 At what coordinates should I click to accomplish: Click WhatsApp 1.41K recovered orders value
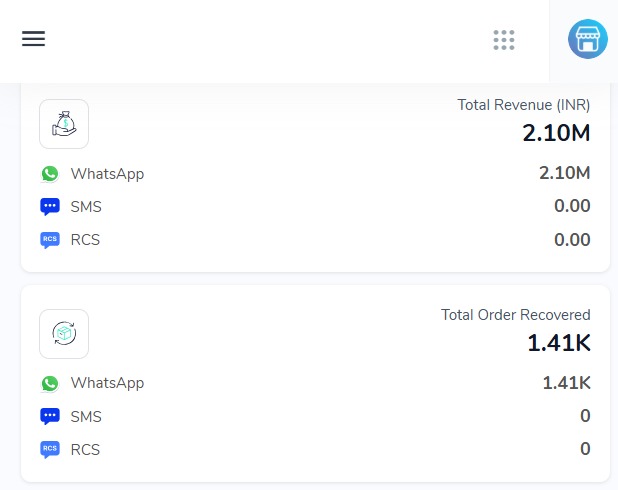[x=566, y=383]
